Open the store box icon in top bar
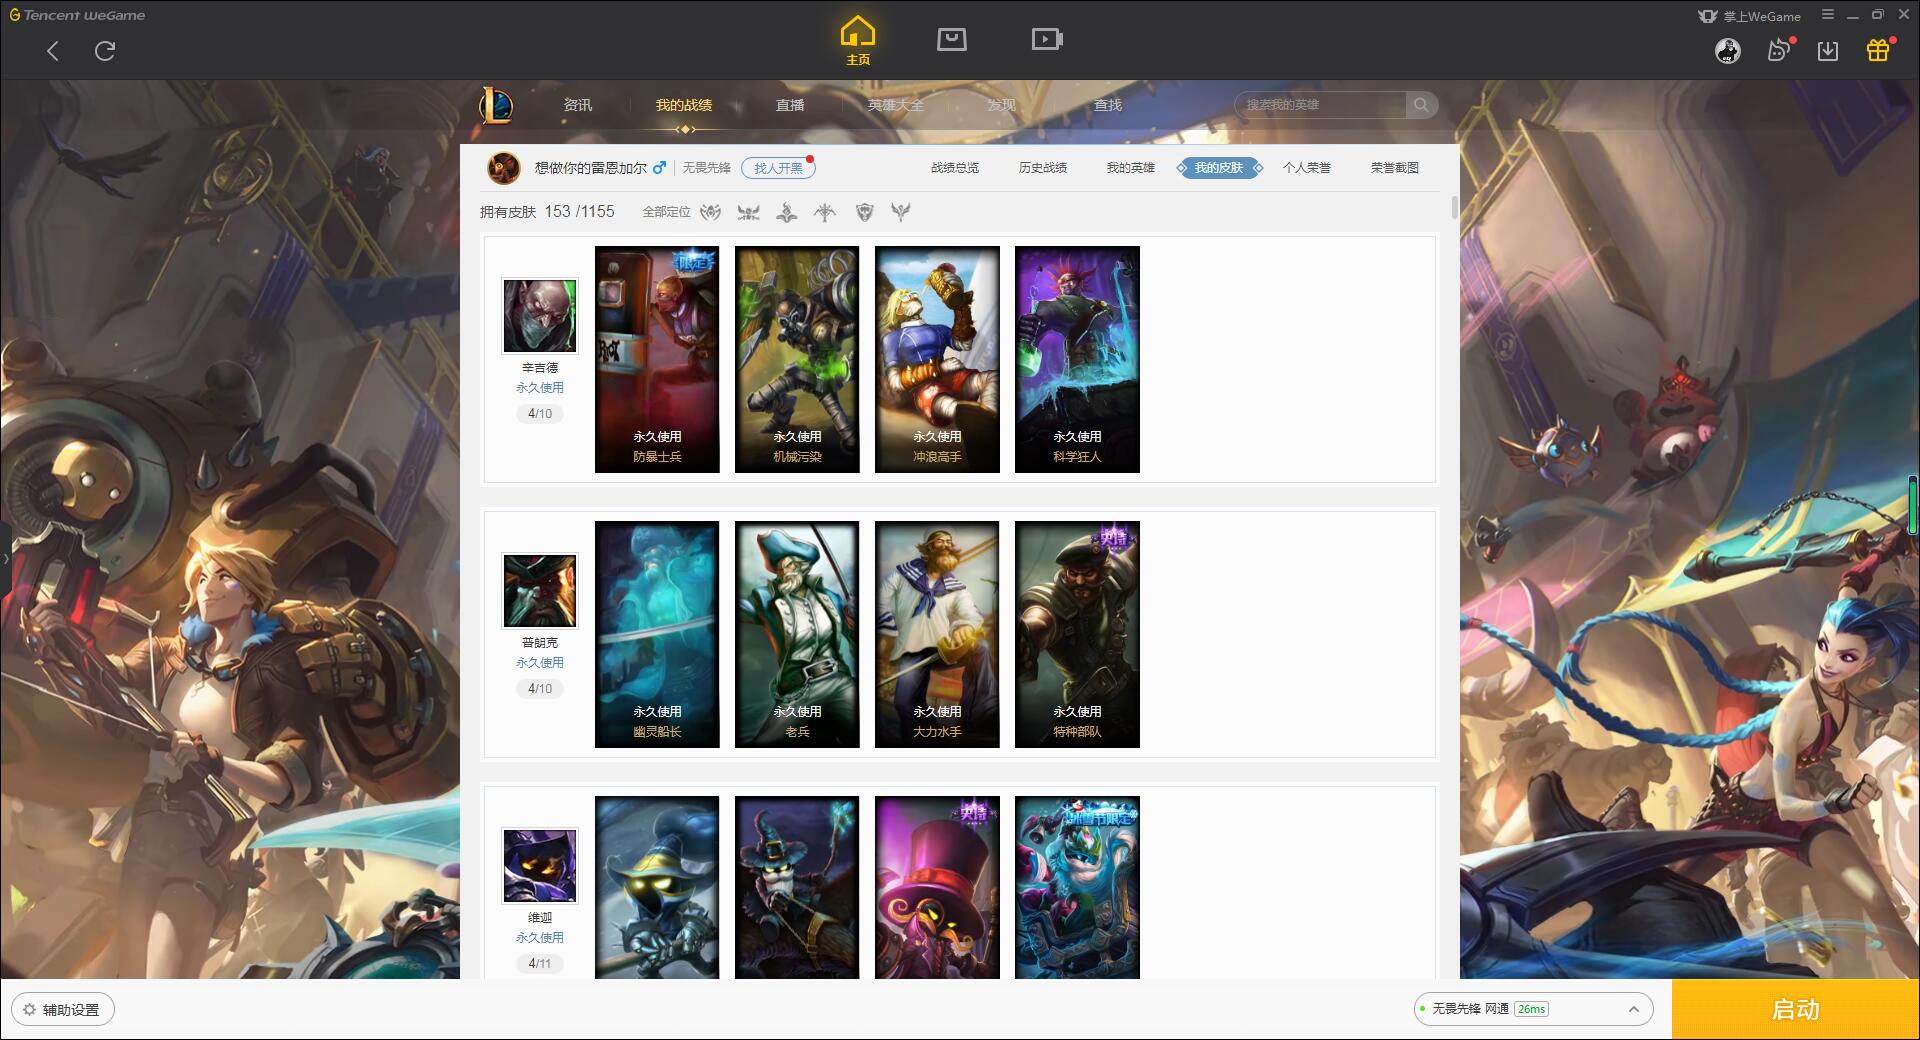Screen dimensions: 1920x1040 [952, 39]
